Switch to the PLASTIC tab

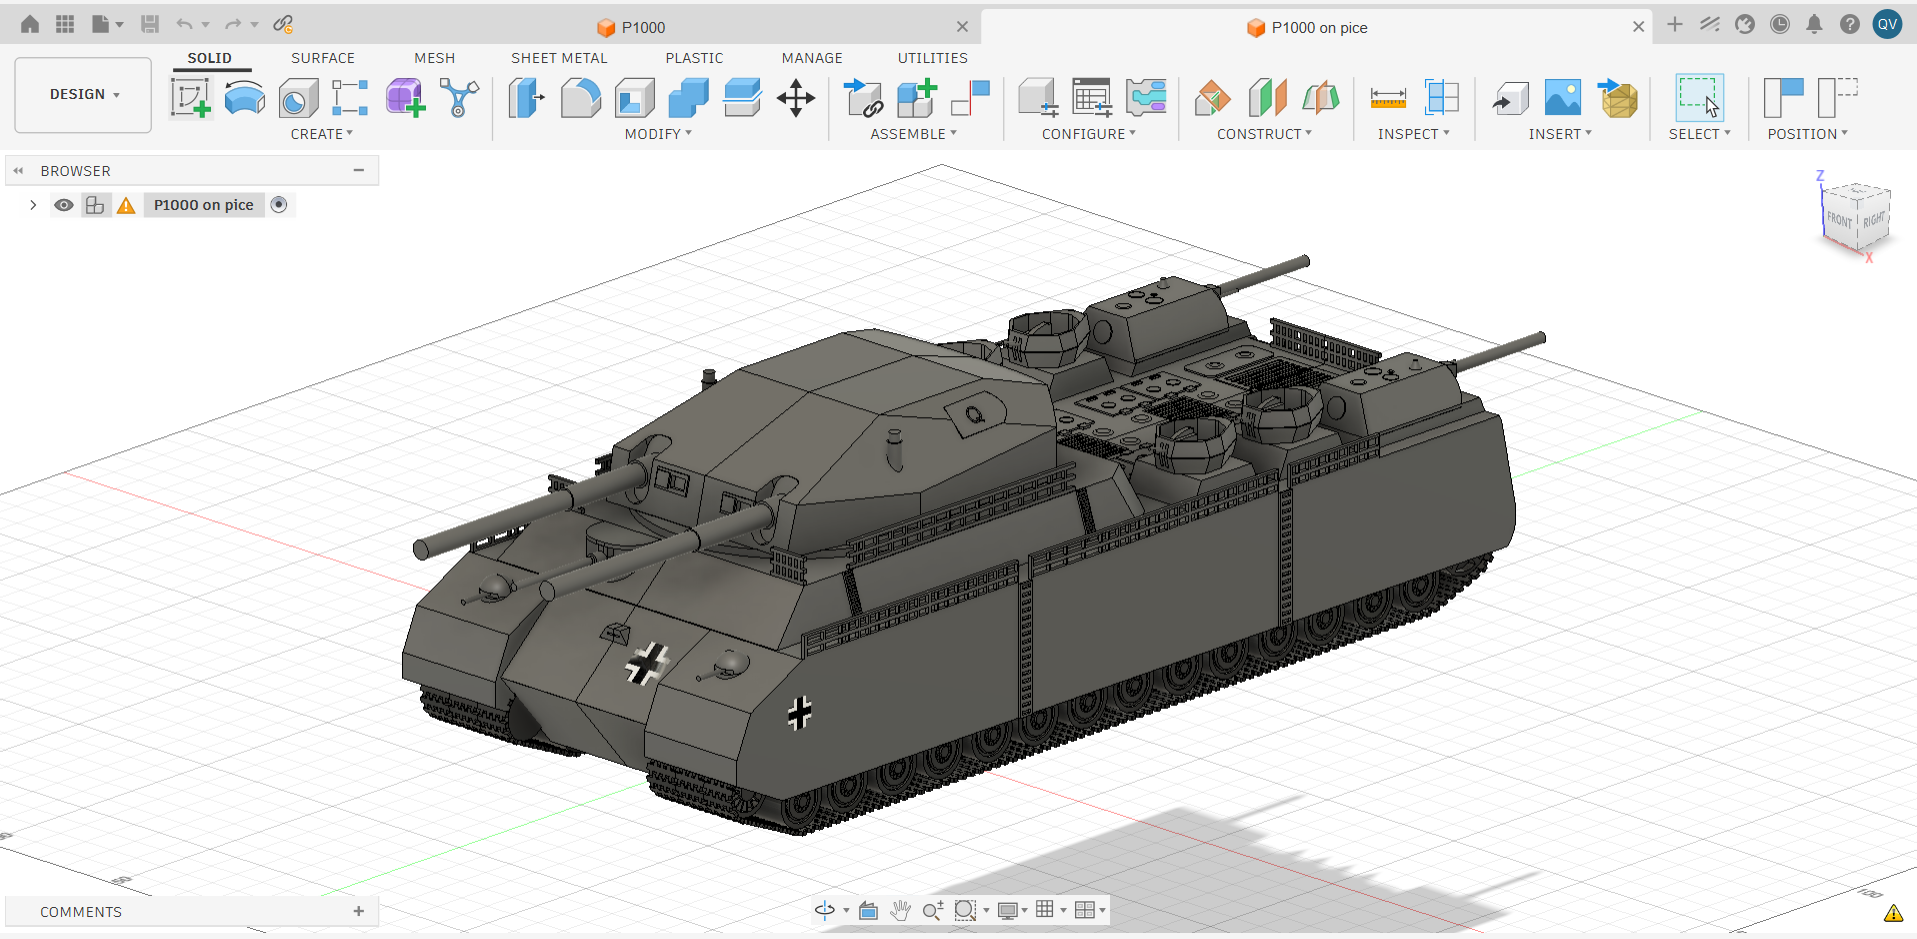[x=694, y=58]
